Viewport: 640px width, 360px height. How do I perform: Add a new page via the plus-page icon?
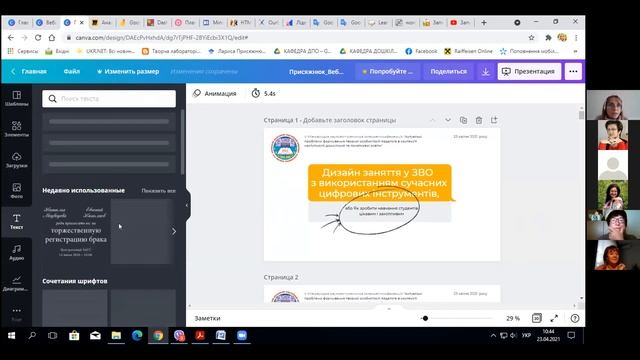coord(494,120)
